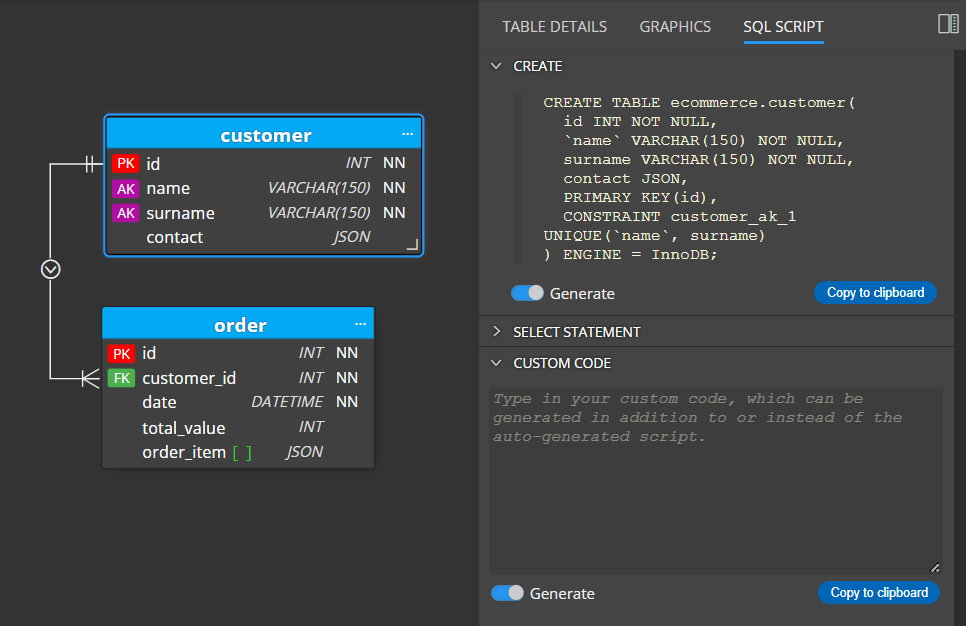Open the order table ellipsis menu
The height and width of the screenshot is (626, 966).
pyautogui.click(x=360, y=324)
